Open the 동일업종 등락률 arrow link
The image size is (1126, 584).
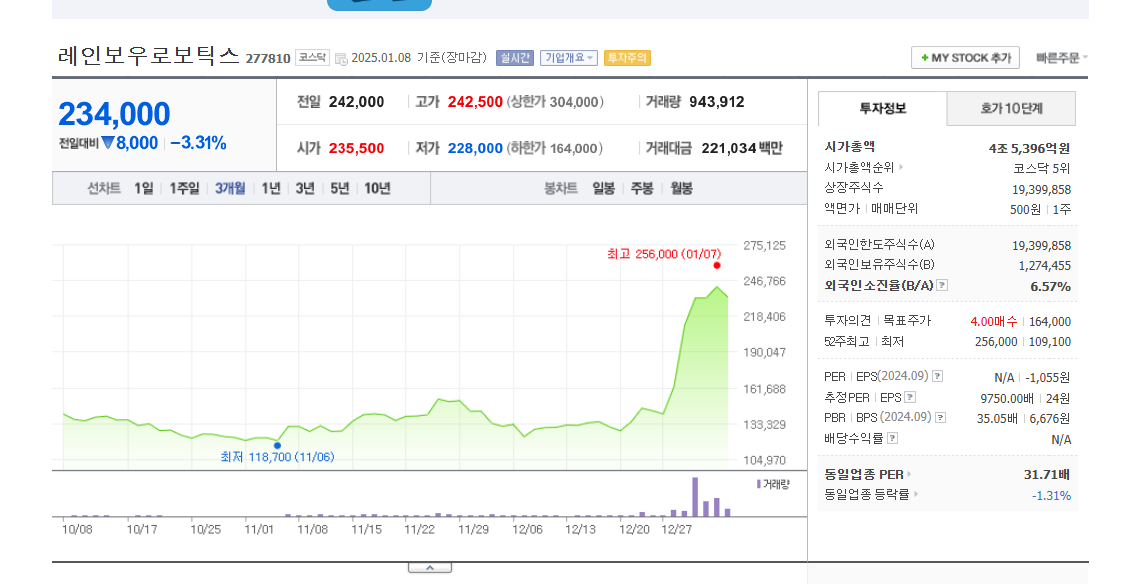pyautogui.click(x=916, y=494)
